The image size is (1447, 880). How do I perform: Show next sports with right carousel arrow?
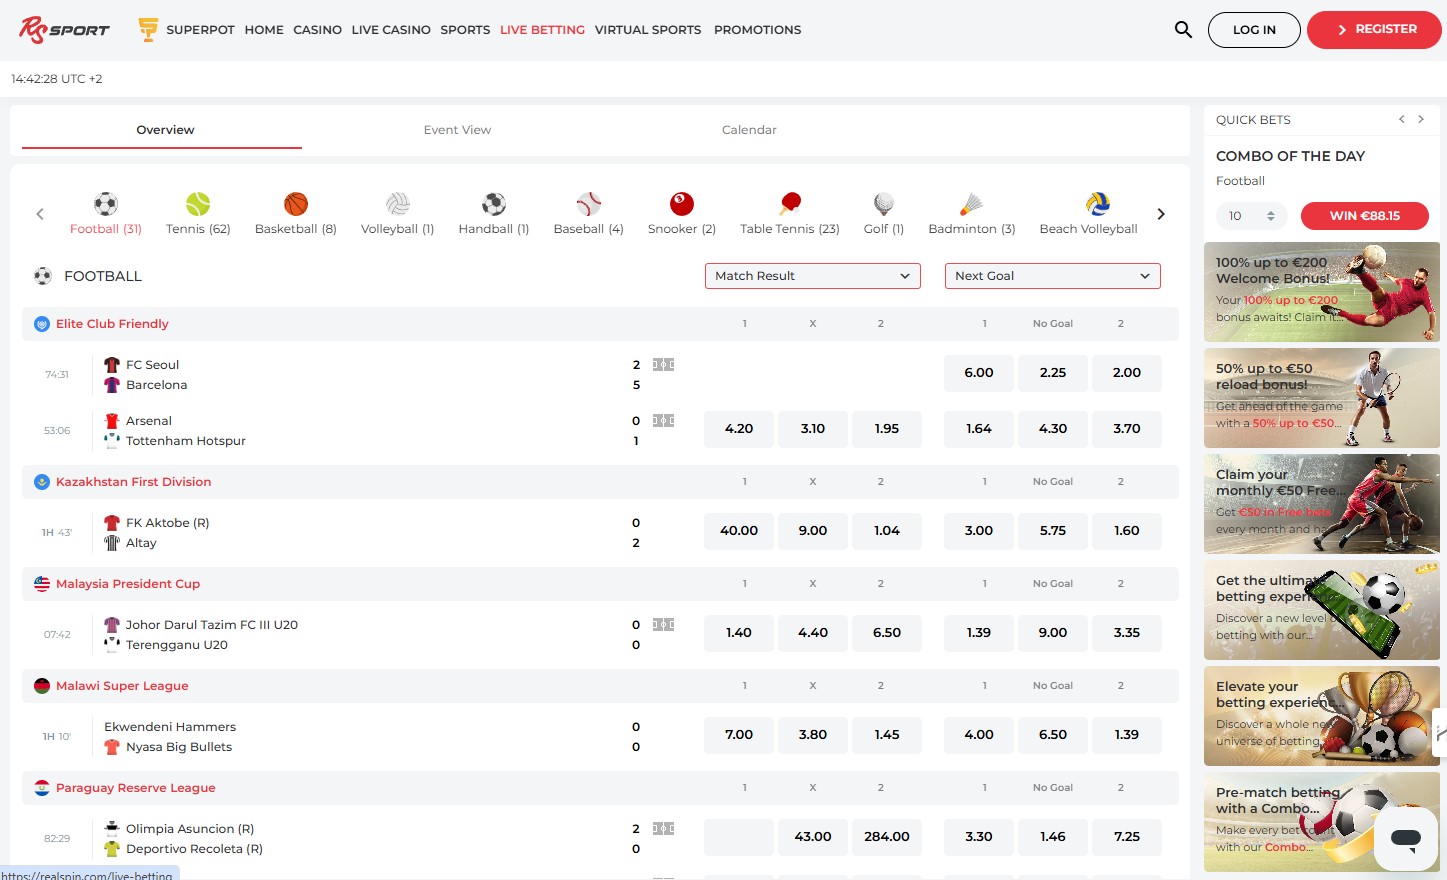1161,214
